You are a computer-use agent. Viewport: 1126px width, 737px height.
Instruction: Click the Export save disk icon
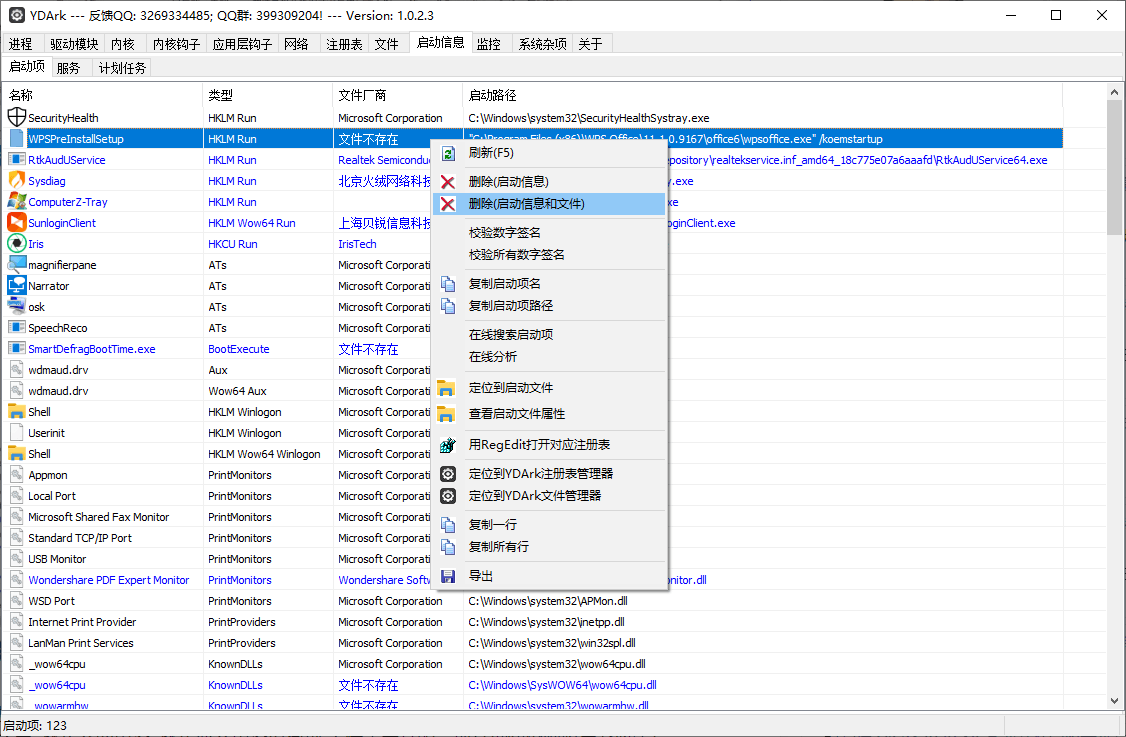click(449, 576)
